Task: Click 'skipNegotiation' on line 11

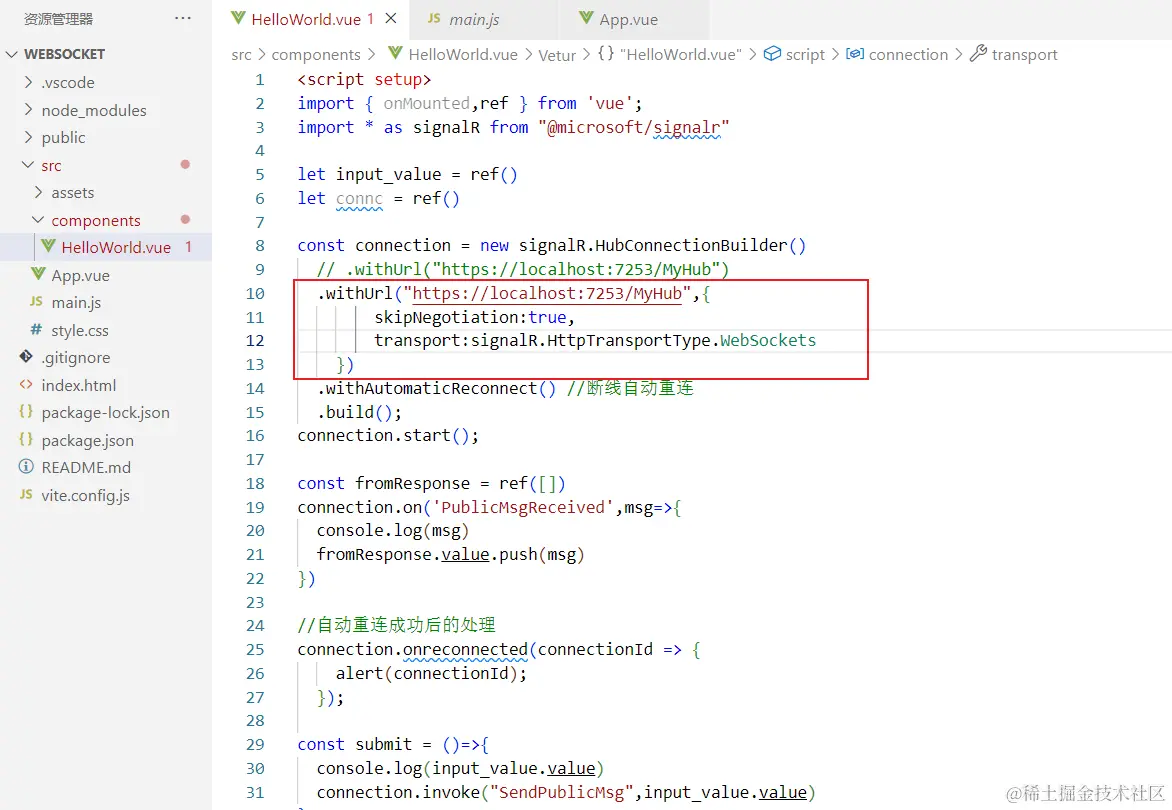Action: (446, 318)
